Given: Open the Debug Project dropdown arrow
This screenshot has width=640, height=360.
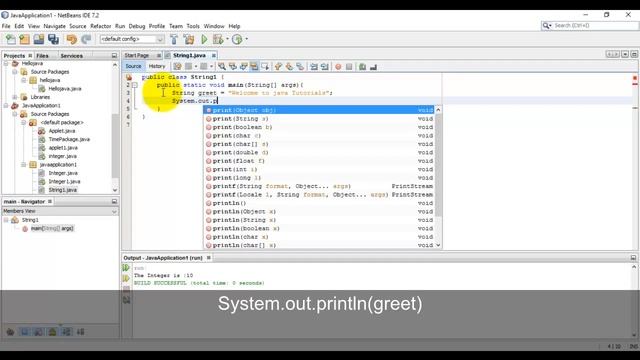Looking at the screenshot, I should [x=227, y=39].
